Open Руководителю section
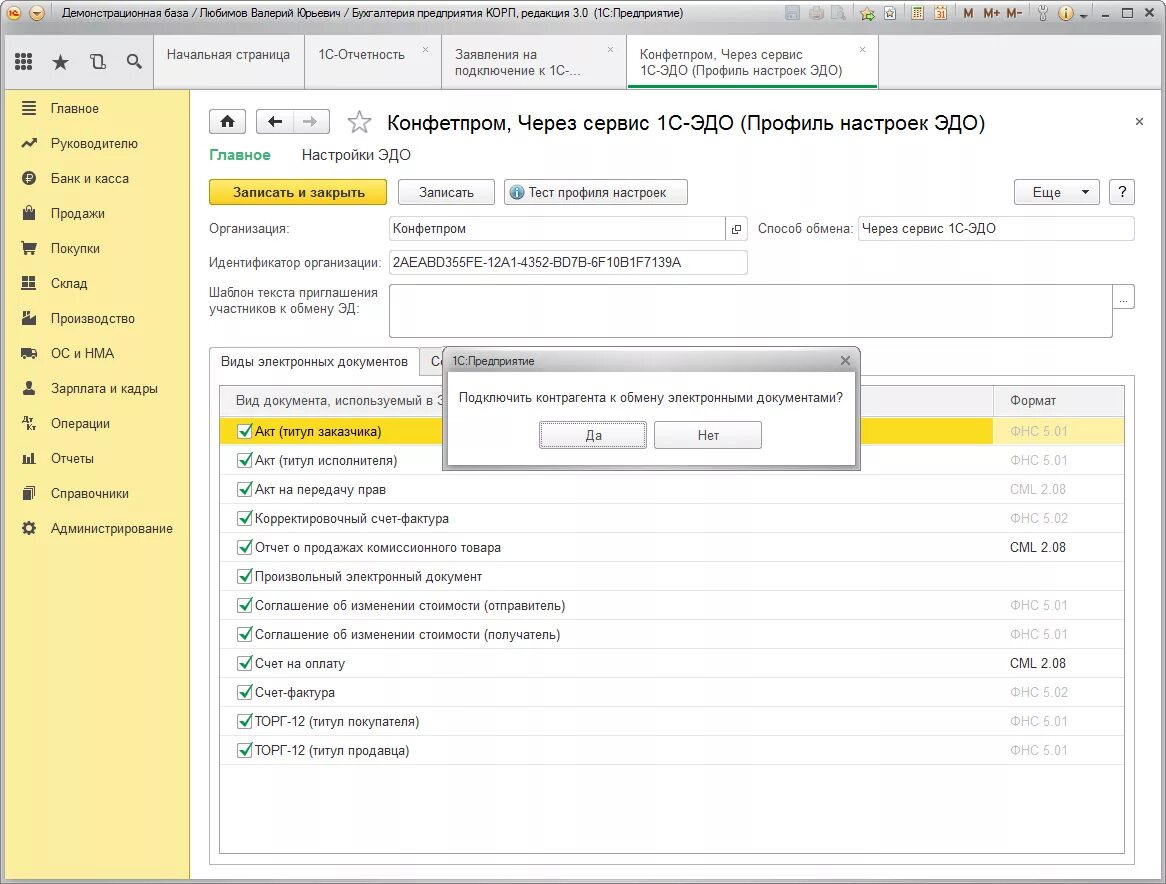This screenshot has width=1166, height=884. pos(94,143)
